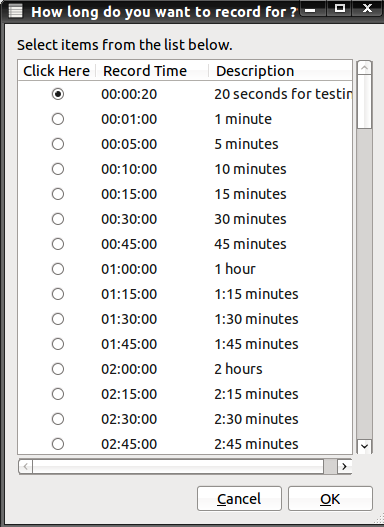Click the horizontal scroll left arrow

(x=26, y=467)
